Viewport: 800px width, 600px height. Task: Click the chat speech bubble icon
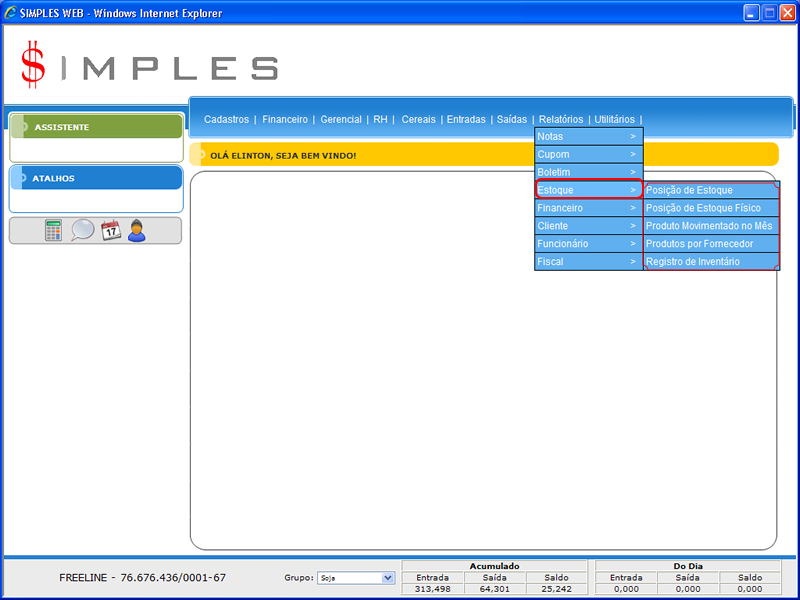[x=82, y=230]
